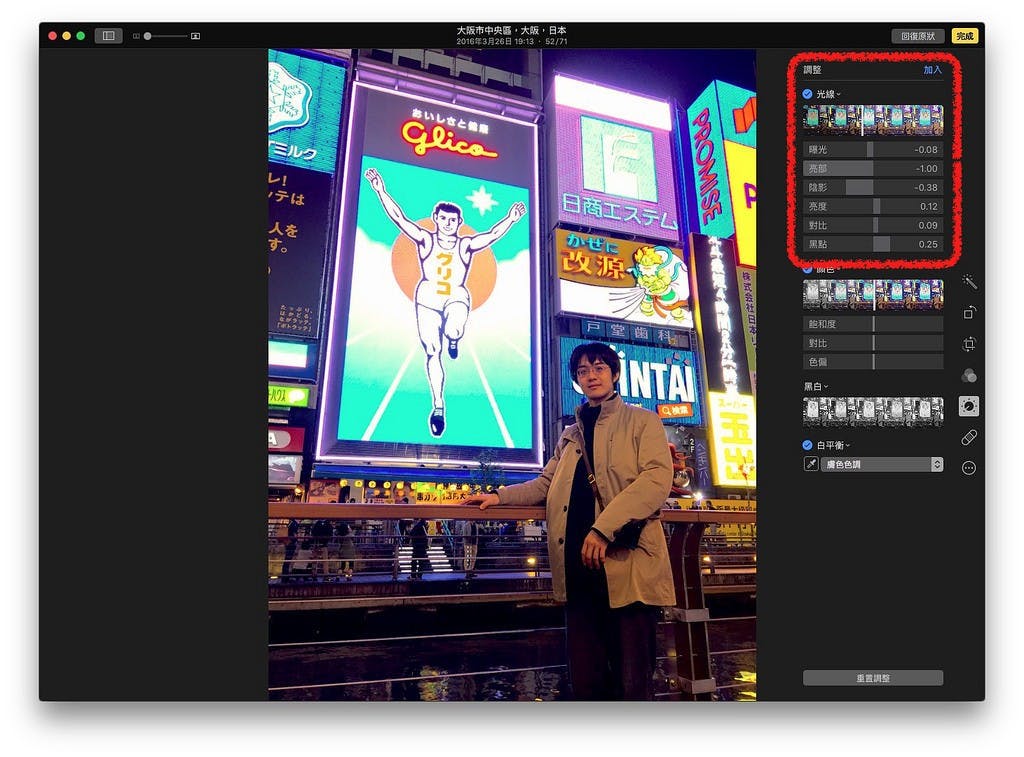Screen dimensions: 1024x757
Task: Click the large zoom-in icon beside the zoom slider
Action: click(195, 37)
